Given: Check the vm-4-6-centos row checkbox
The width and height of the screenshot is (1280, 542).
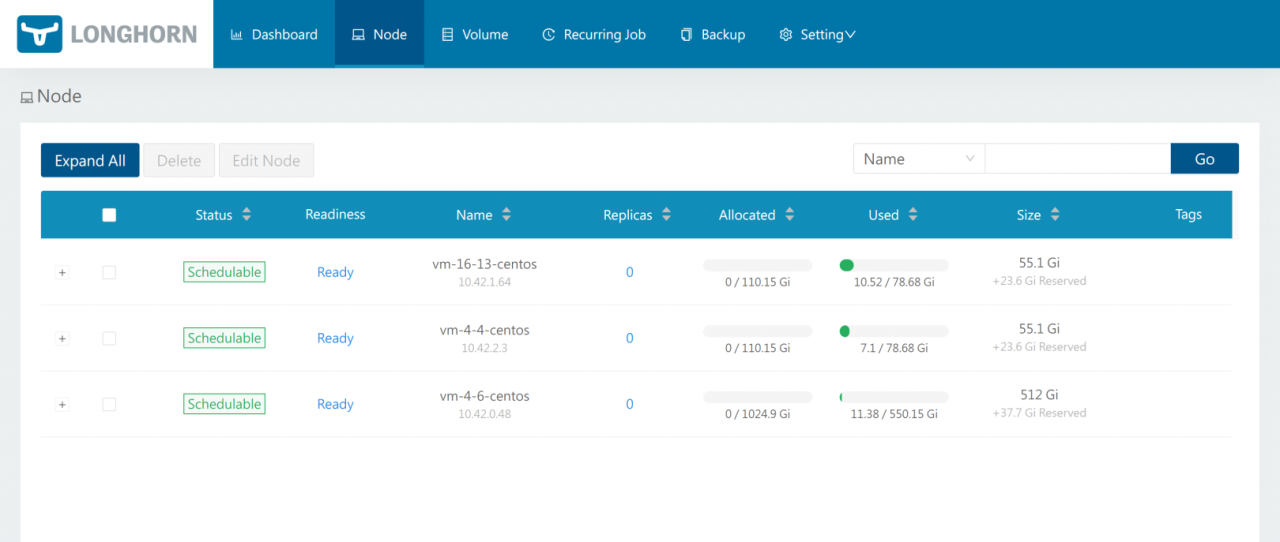Looking at the screenshot, I should (109, 405).
